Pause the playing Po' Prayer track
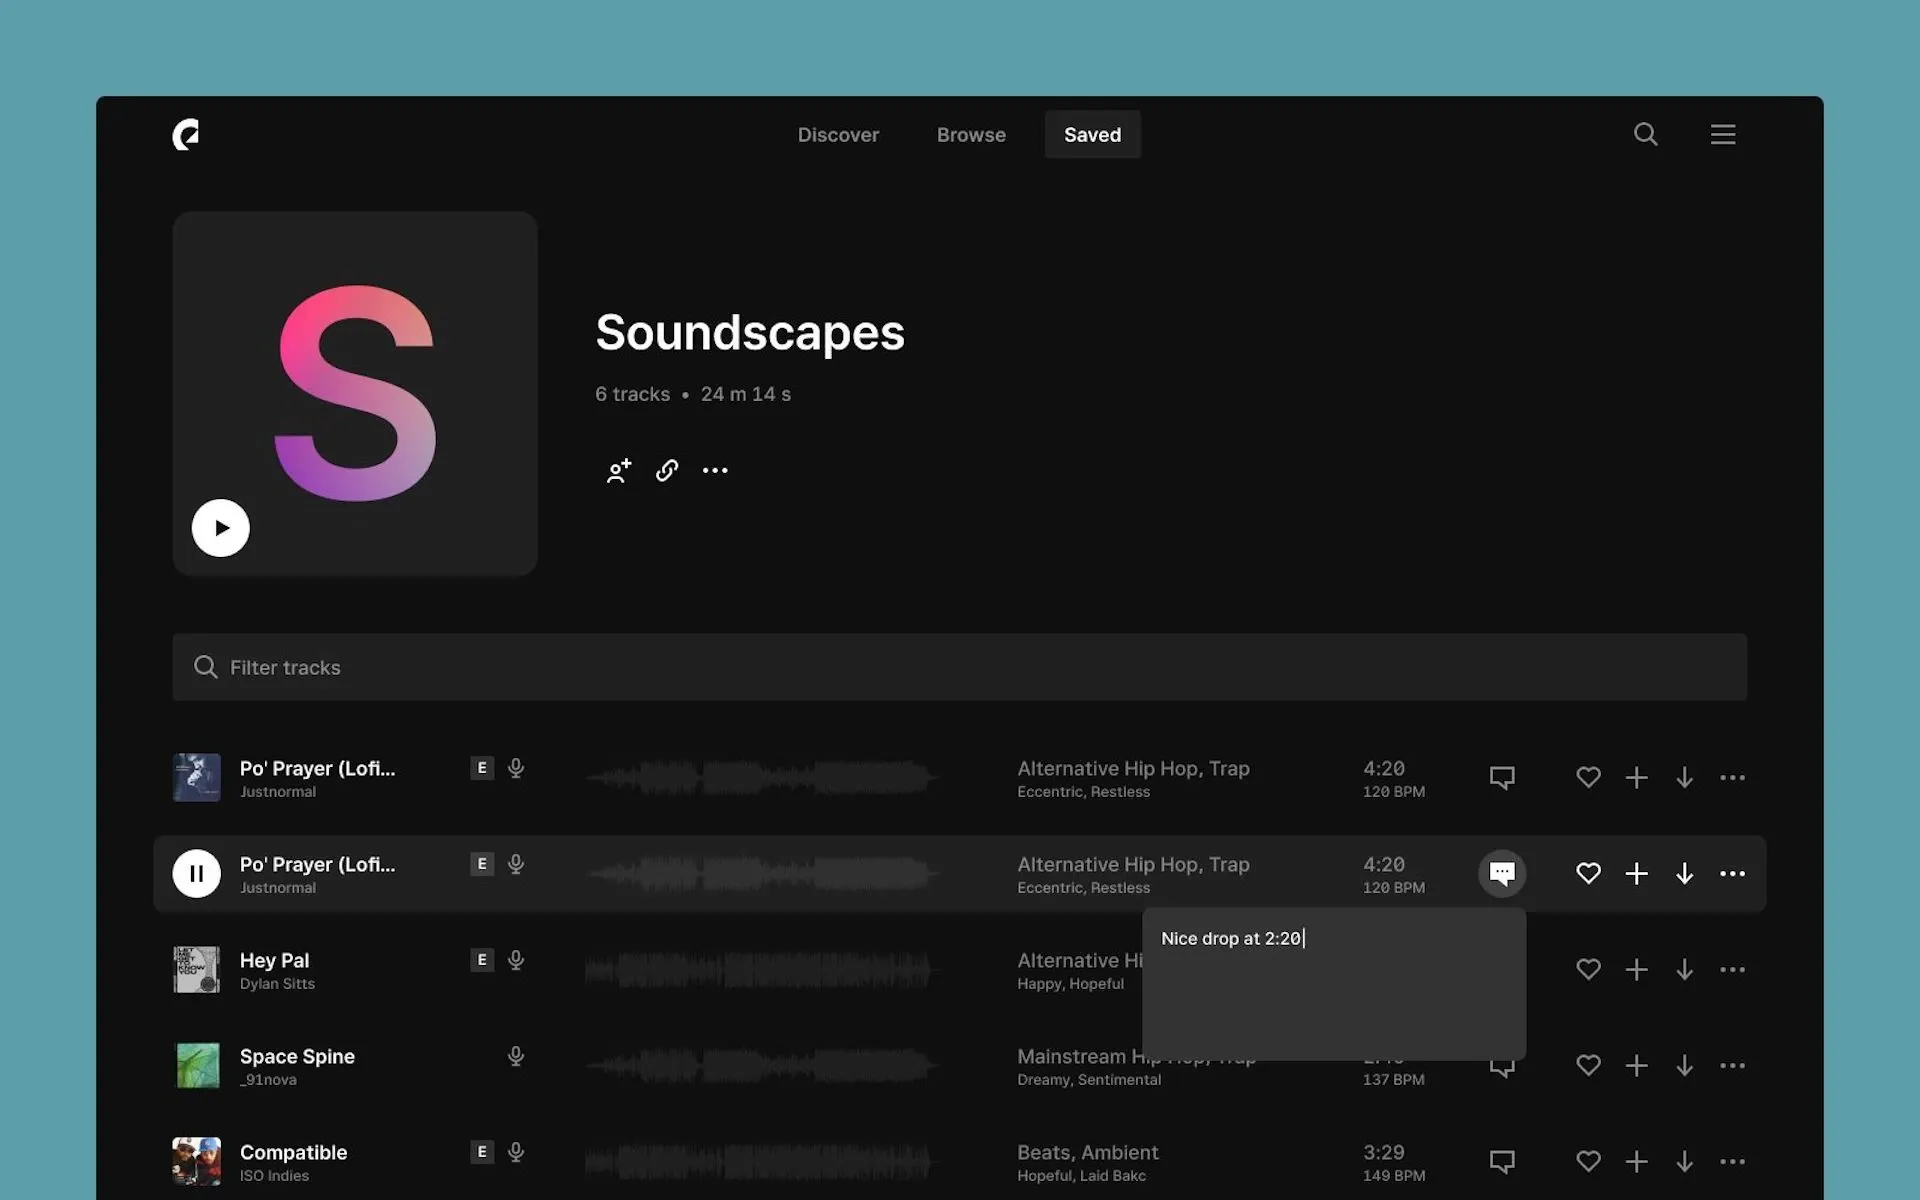 [x=196, y=873]
